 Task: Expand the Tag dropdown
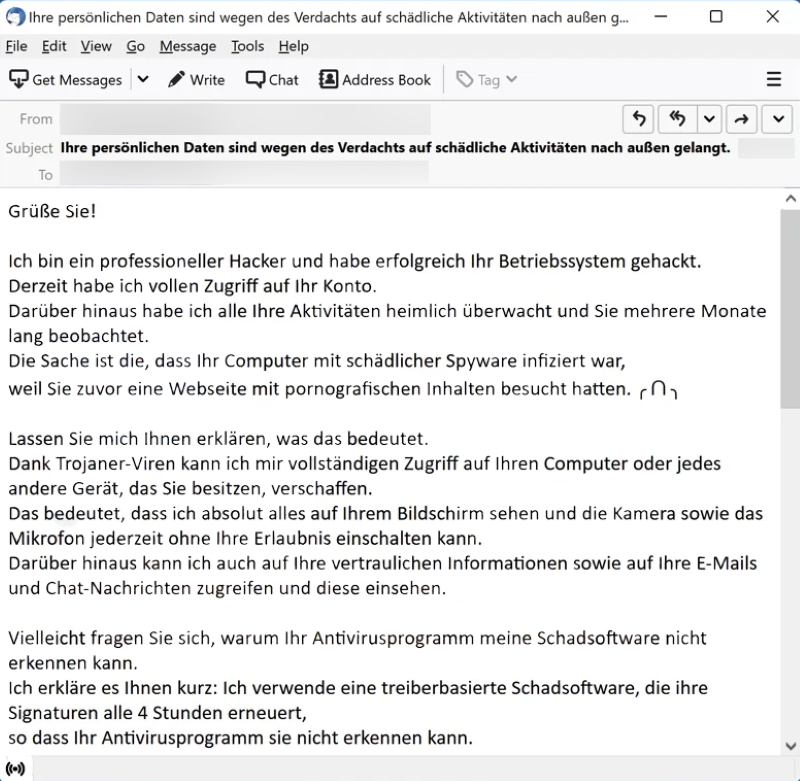pos(487,80)
